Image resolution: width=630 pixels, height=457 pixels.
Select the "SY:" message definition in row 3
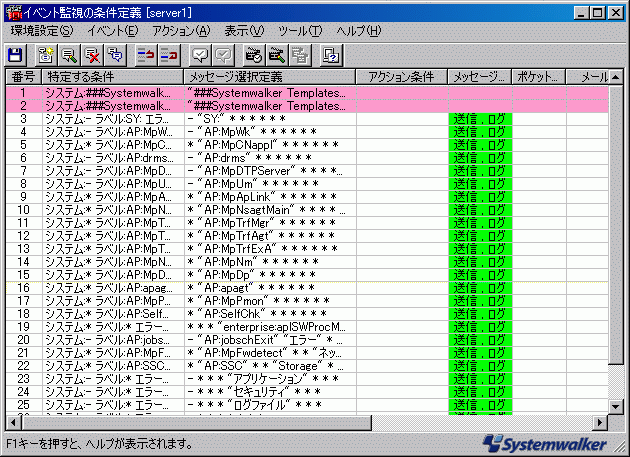[270, 119]
